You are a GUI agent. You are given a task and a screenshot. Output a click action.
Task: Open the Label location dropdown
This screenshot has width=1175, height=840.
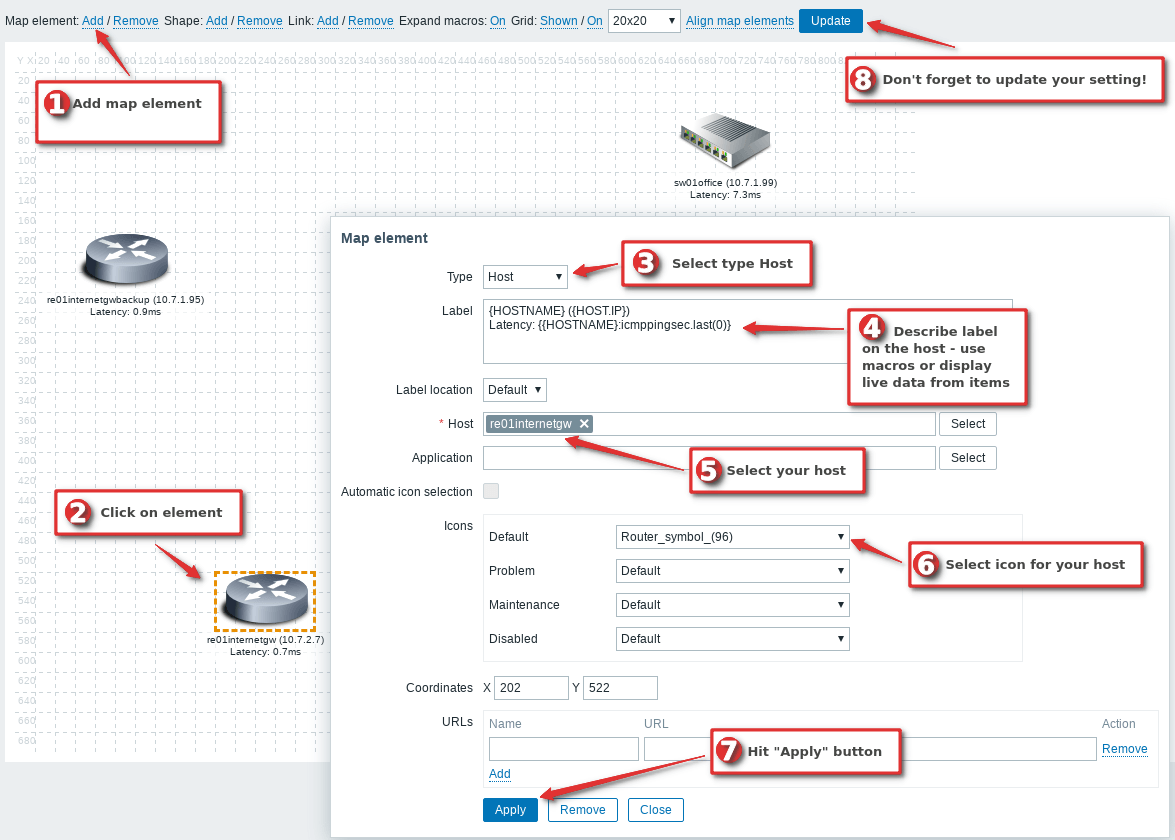tap(514, 390)
